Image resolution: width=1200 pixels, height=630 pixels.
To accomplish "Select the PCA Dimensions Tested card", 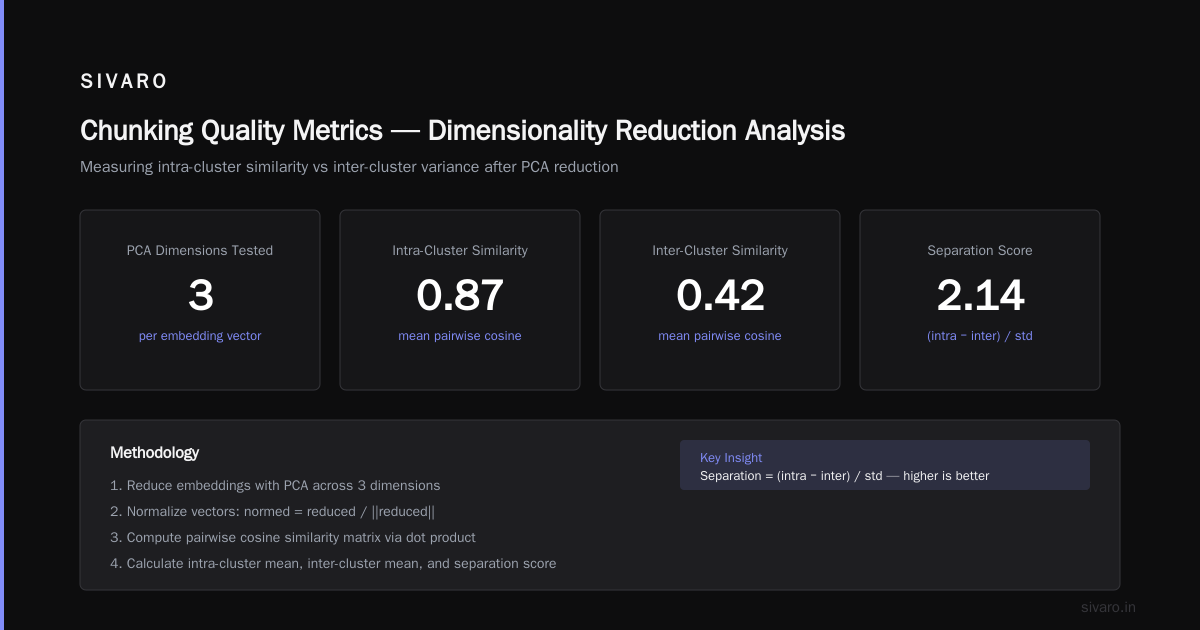I will (200, 300).
